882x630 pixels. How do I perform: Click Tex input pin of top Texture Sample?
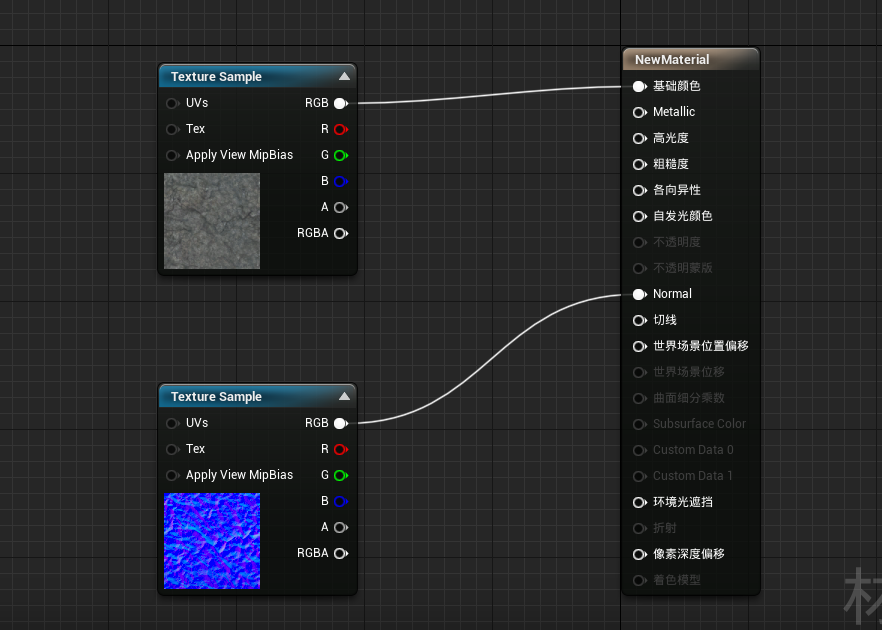click(x=172, y=129)
